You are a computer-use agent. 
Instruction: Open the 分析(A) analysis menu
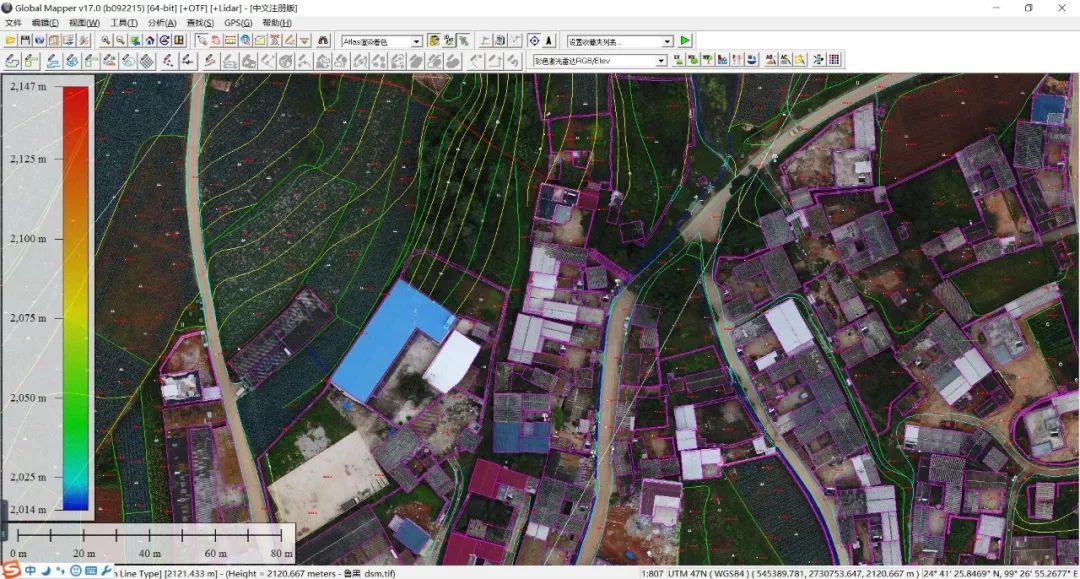click(161, 22)
